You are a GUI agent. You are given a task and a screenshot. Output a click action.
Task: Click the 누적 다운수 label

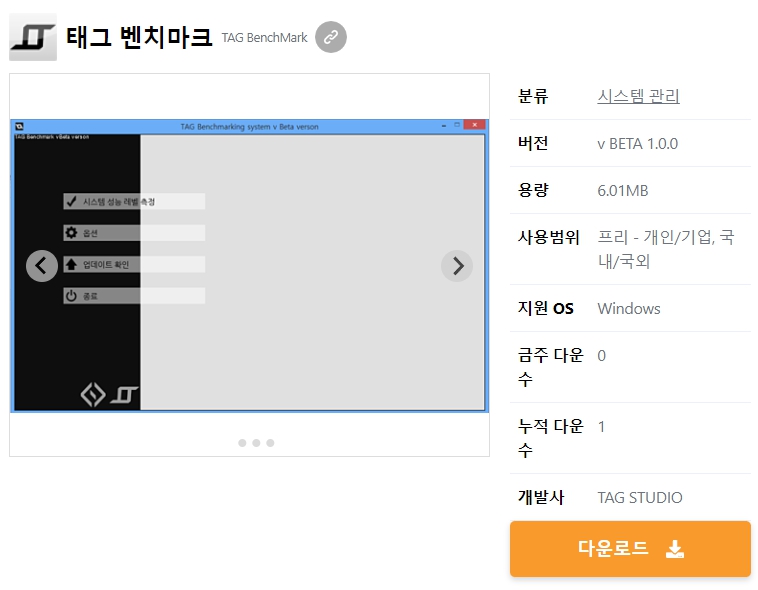(x=551, y=438)
